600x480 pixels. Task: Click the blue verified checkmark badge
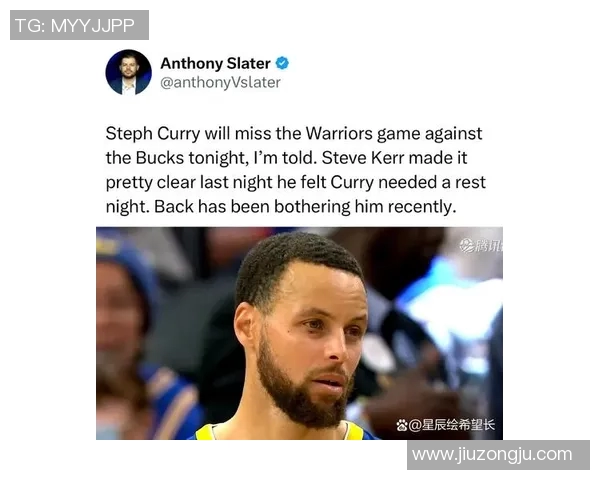click(282, 63)
